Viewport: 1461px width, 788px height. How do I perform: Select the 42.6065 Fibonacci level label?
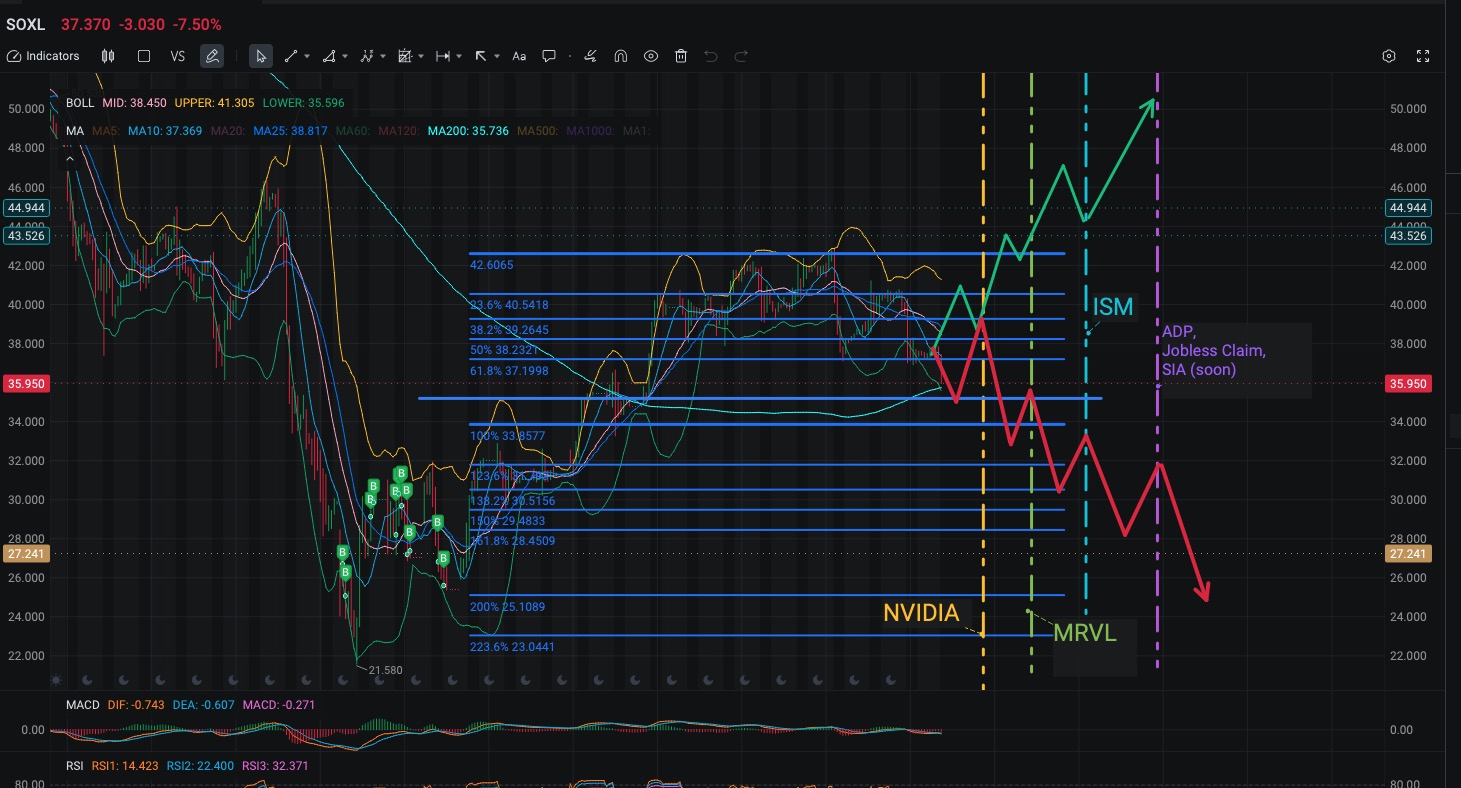[x=492, y=265]
